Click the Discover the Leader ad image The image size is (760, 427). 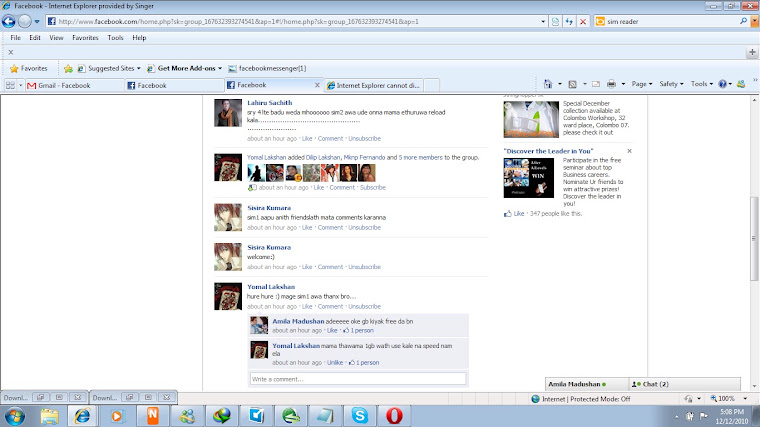pyautogui.click(x=528, y=178)
